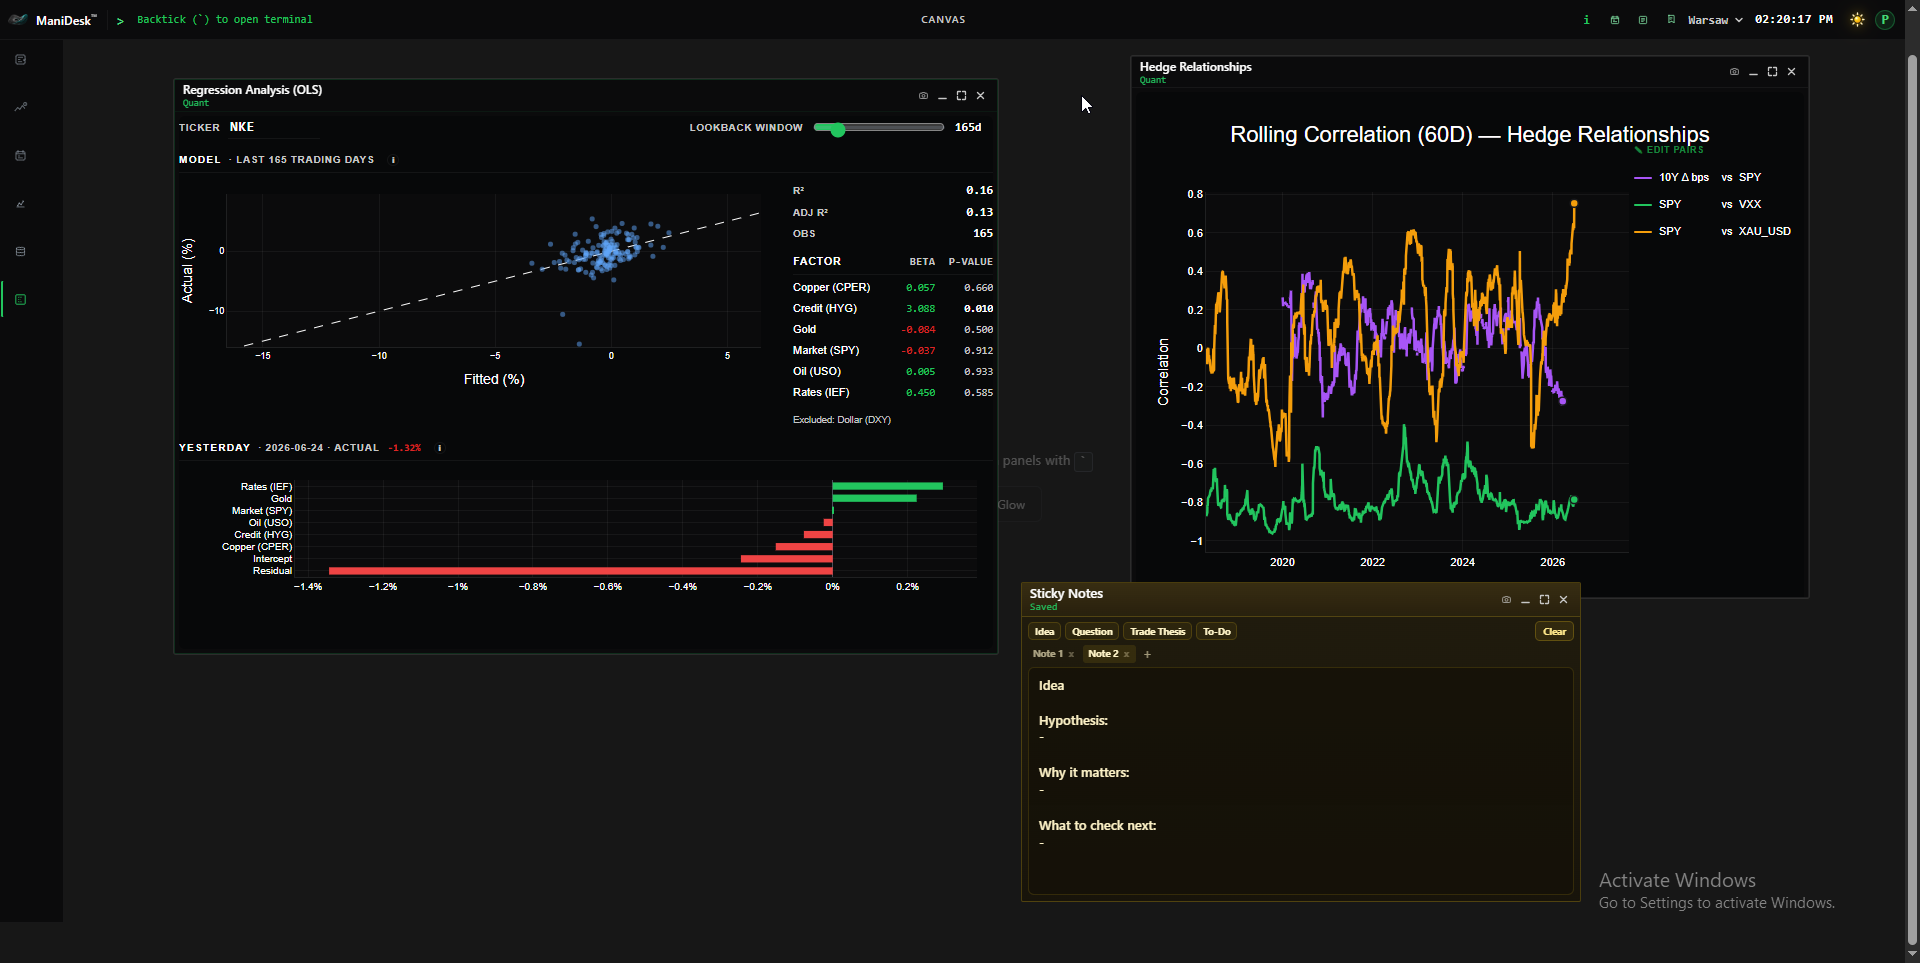
Task: Open the bookmark icon in top bar
Action: [1670, 20]
